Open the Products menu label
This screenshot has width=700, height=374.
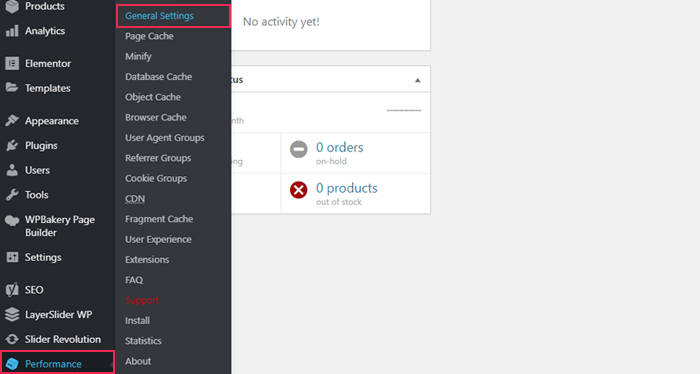pyautogui.click(x=45, y=6)
